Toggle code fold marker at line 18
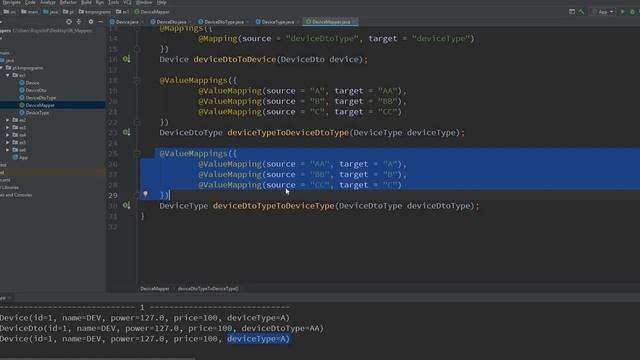This screenshot has height=360, width=640. tap(138, 80)
